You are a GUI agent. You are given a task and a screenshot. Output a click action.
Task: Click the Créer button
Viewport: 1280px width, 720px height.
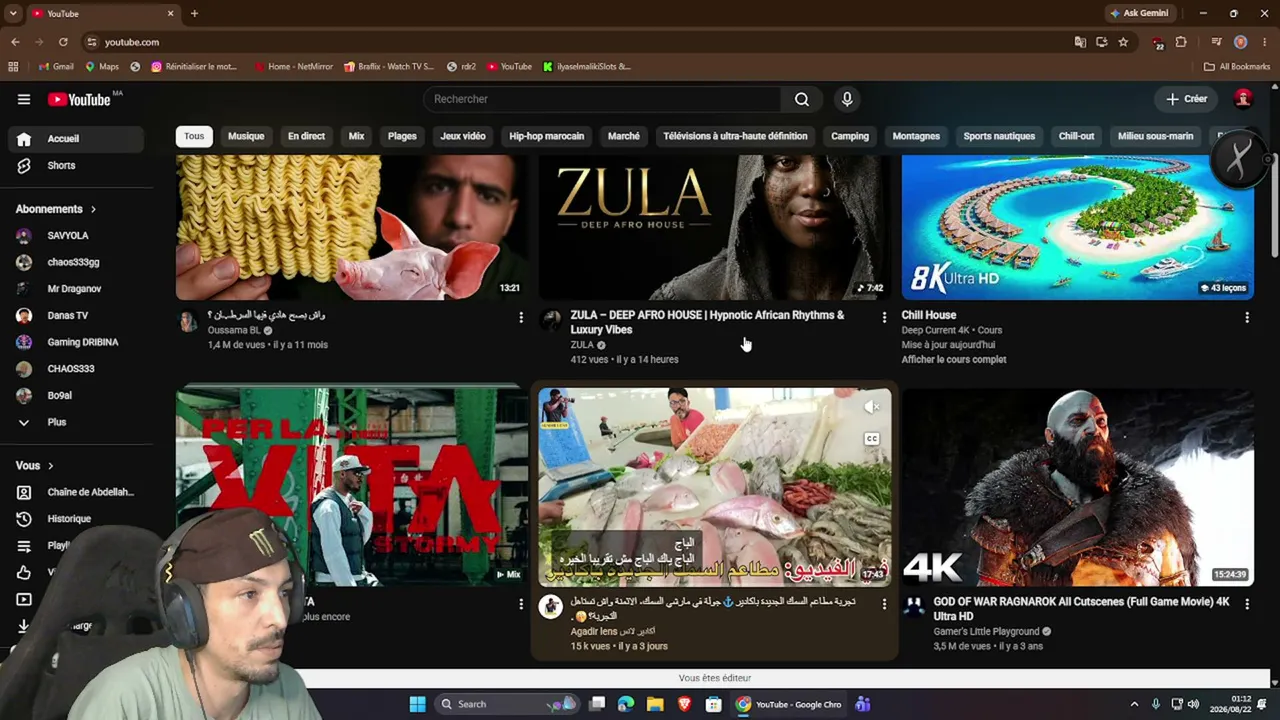[1187, 99]
